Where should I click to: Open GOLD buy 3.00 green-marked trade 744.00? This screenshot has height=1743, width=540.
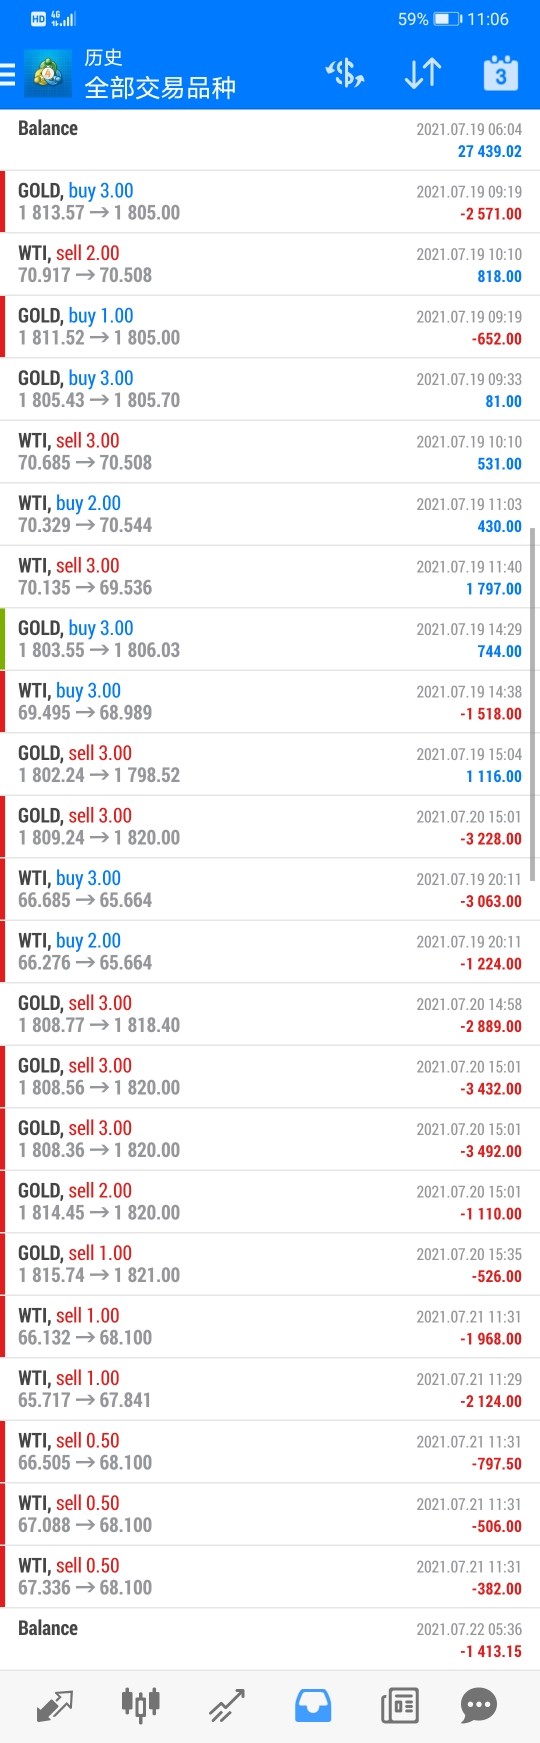[270, 639]
